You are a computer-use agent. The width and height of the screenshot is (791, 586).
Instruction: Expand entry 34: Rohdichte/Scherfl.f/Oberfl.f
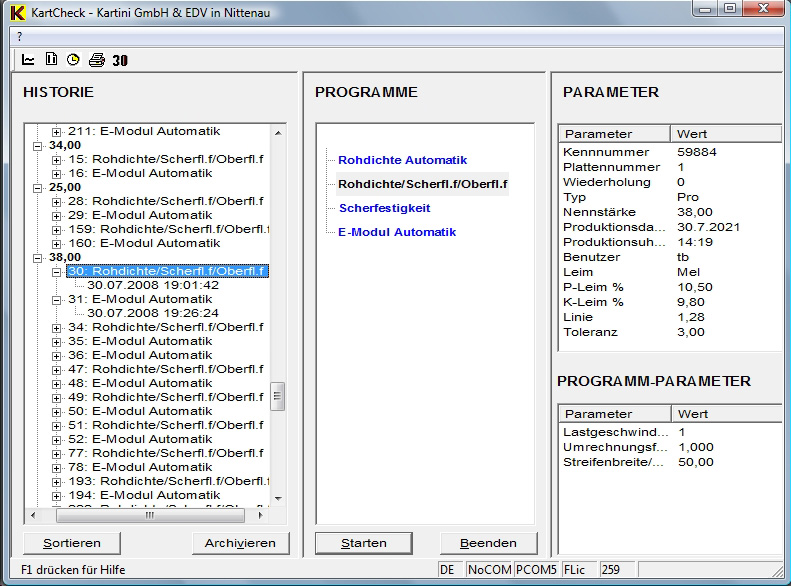pyautogui.click(x=57, y=327)
